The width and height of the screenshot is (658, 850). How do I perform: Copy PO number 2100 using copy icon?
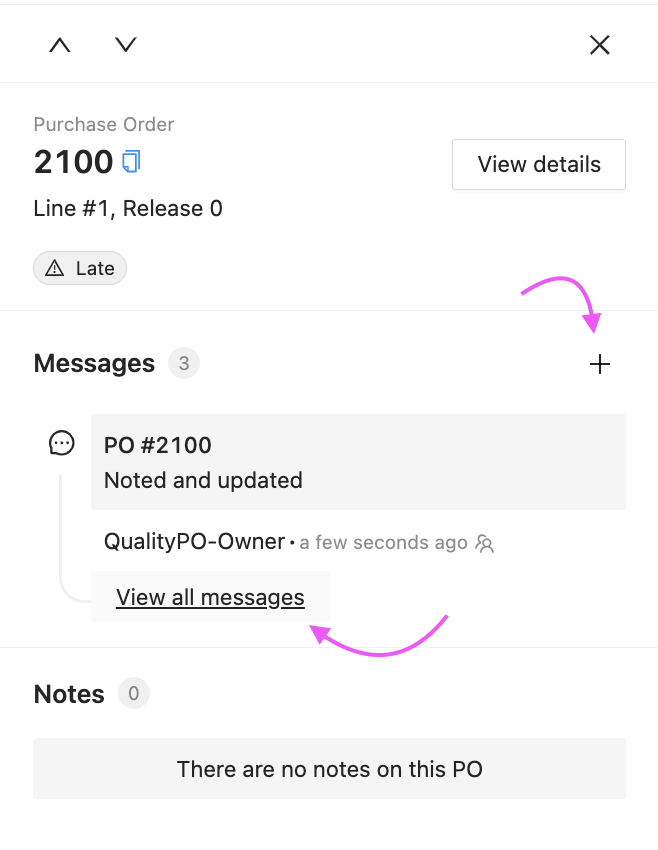coord(131,162)
